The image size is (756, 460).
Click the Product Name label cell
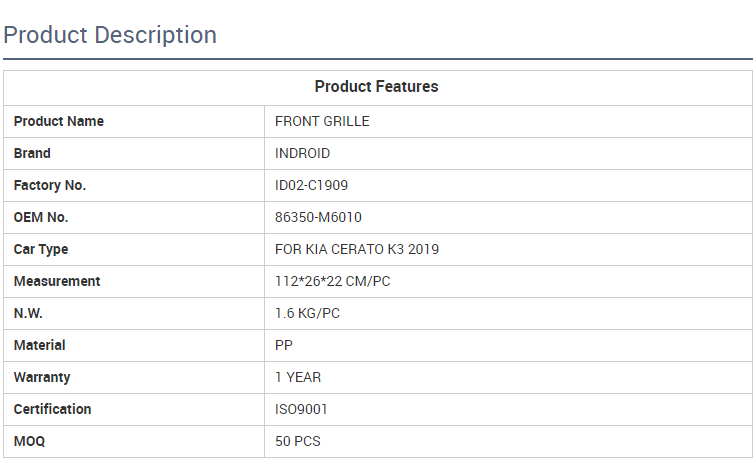tap(59, 122)
